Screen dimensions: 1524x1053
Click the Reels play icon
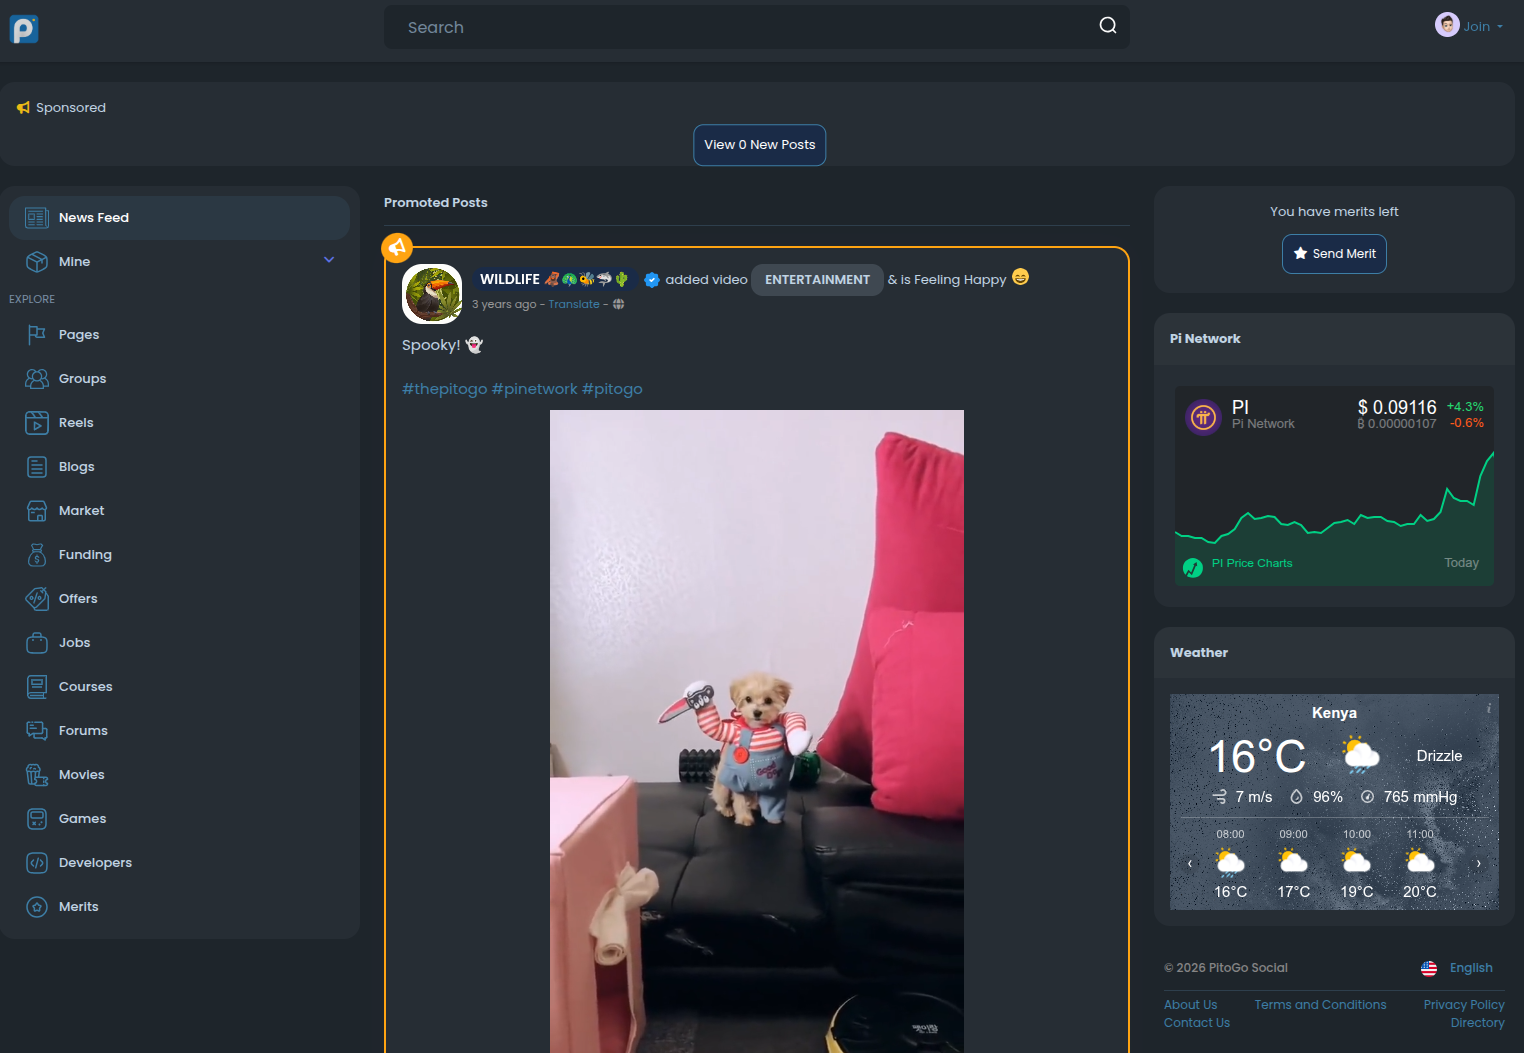pos(37,423)
